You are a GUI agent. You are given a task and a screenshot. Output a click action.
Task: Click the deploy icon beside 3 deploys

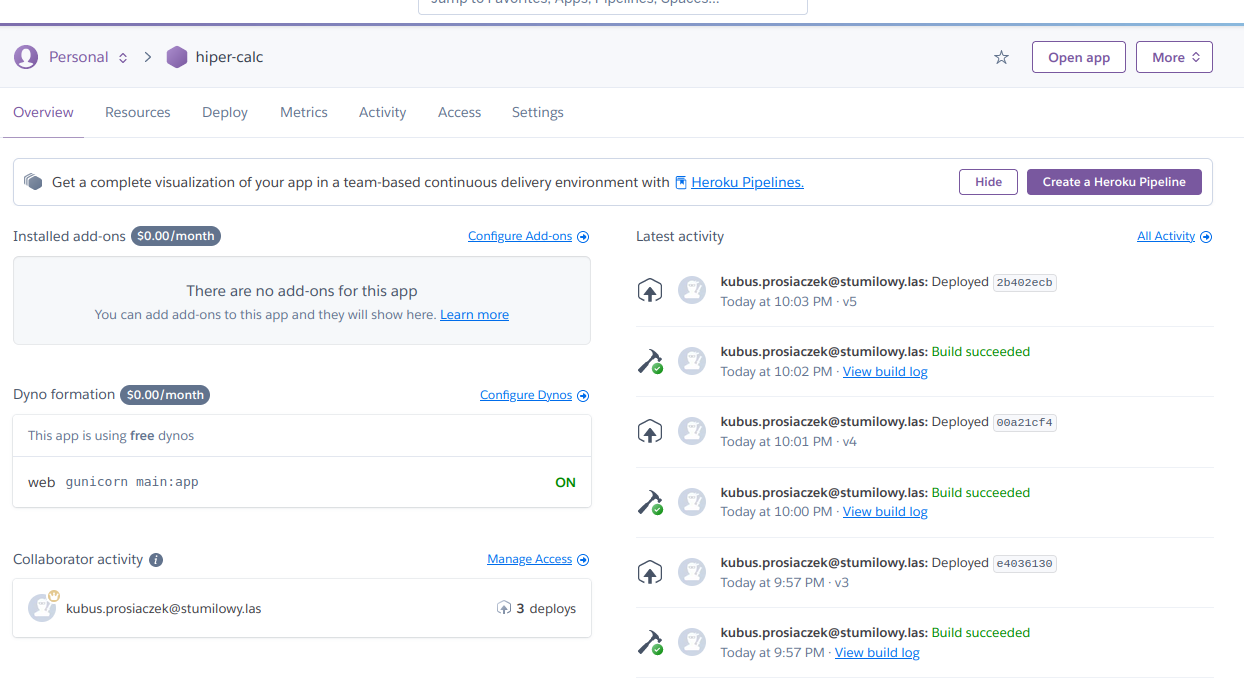click(504, 608)
